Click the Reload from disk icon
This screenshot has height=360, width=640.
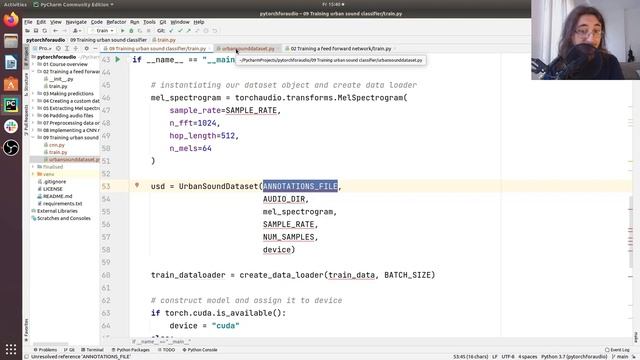(44, 31)
